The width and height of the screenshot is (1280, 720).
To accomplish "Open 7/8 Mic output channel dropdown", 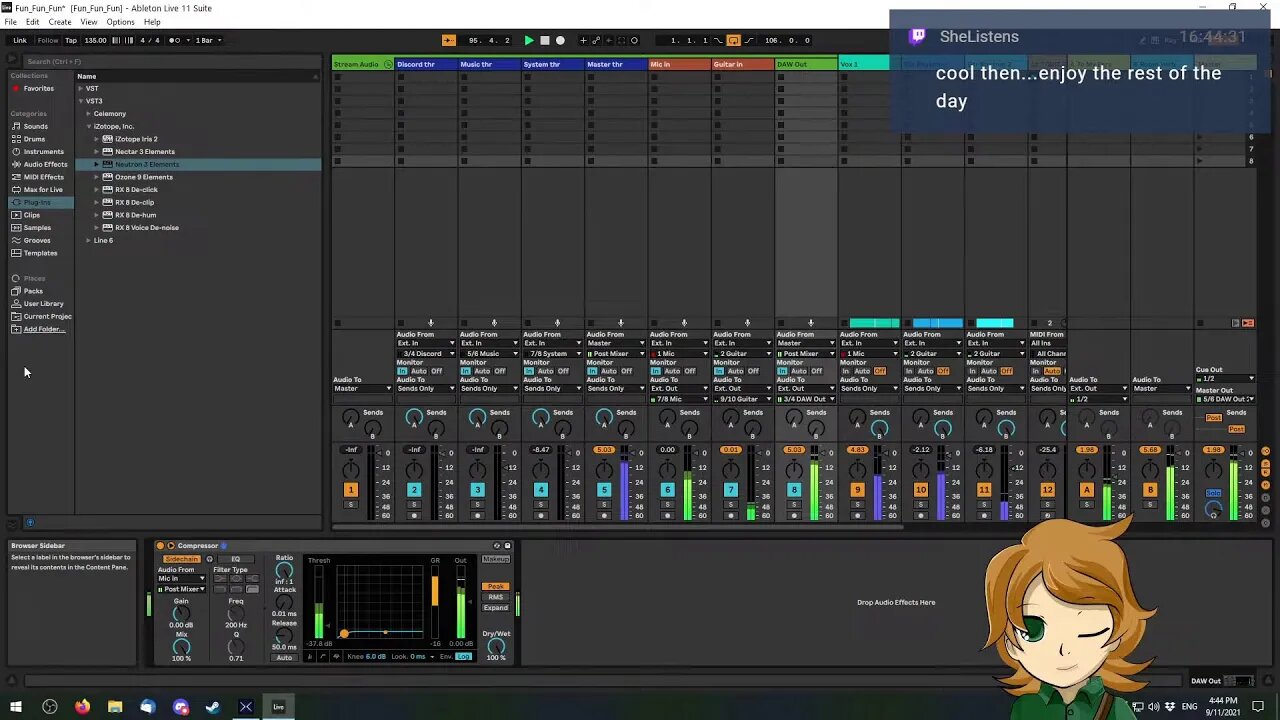I will (x=680, y=399).
